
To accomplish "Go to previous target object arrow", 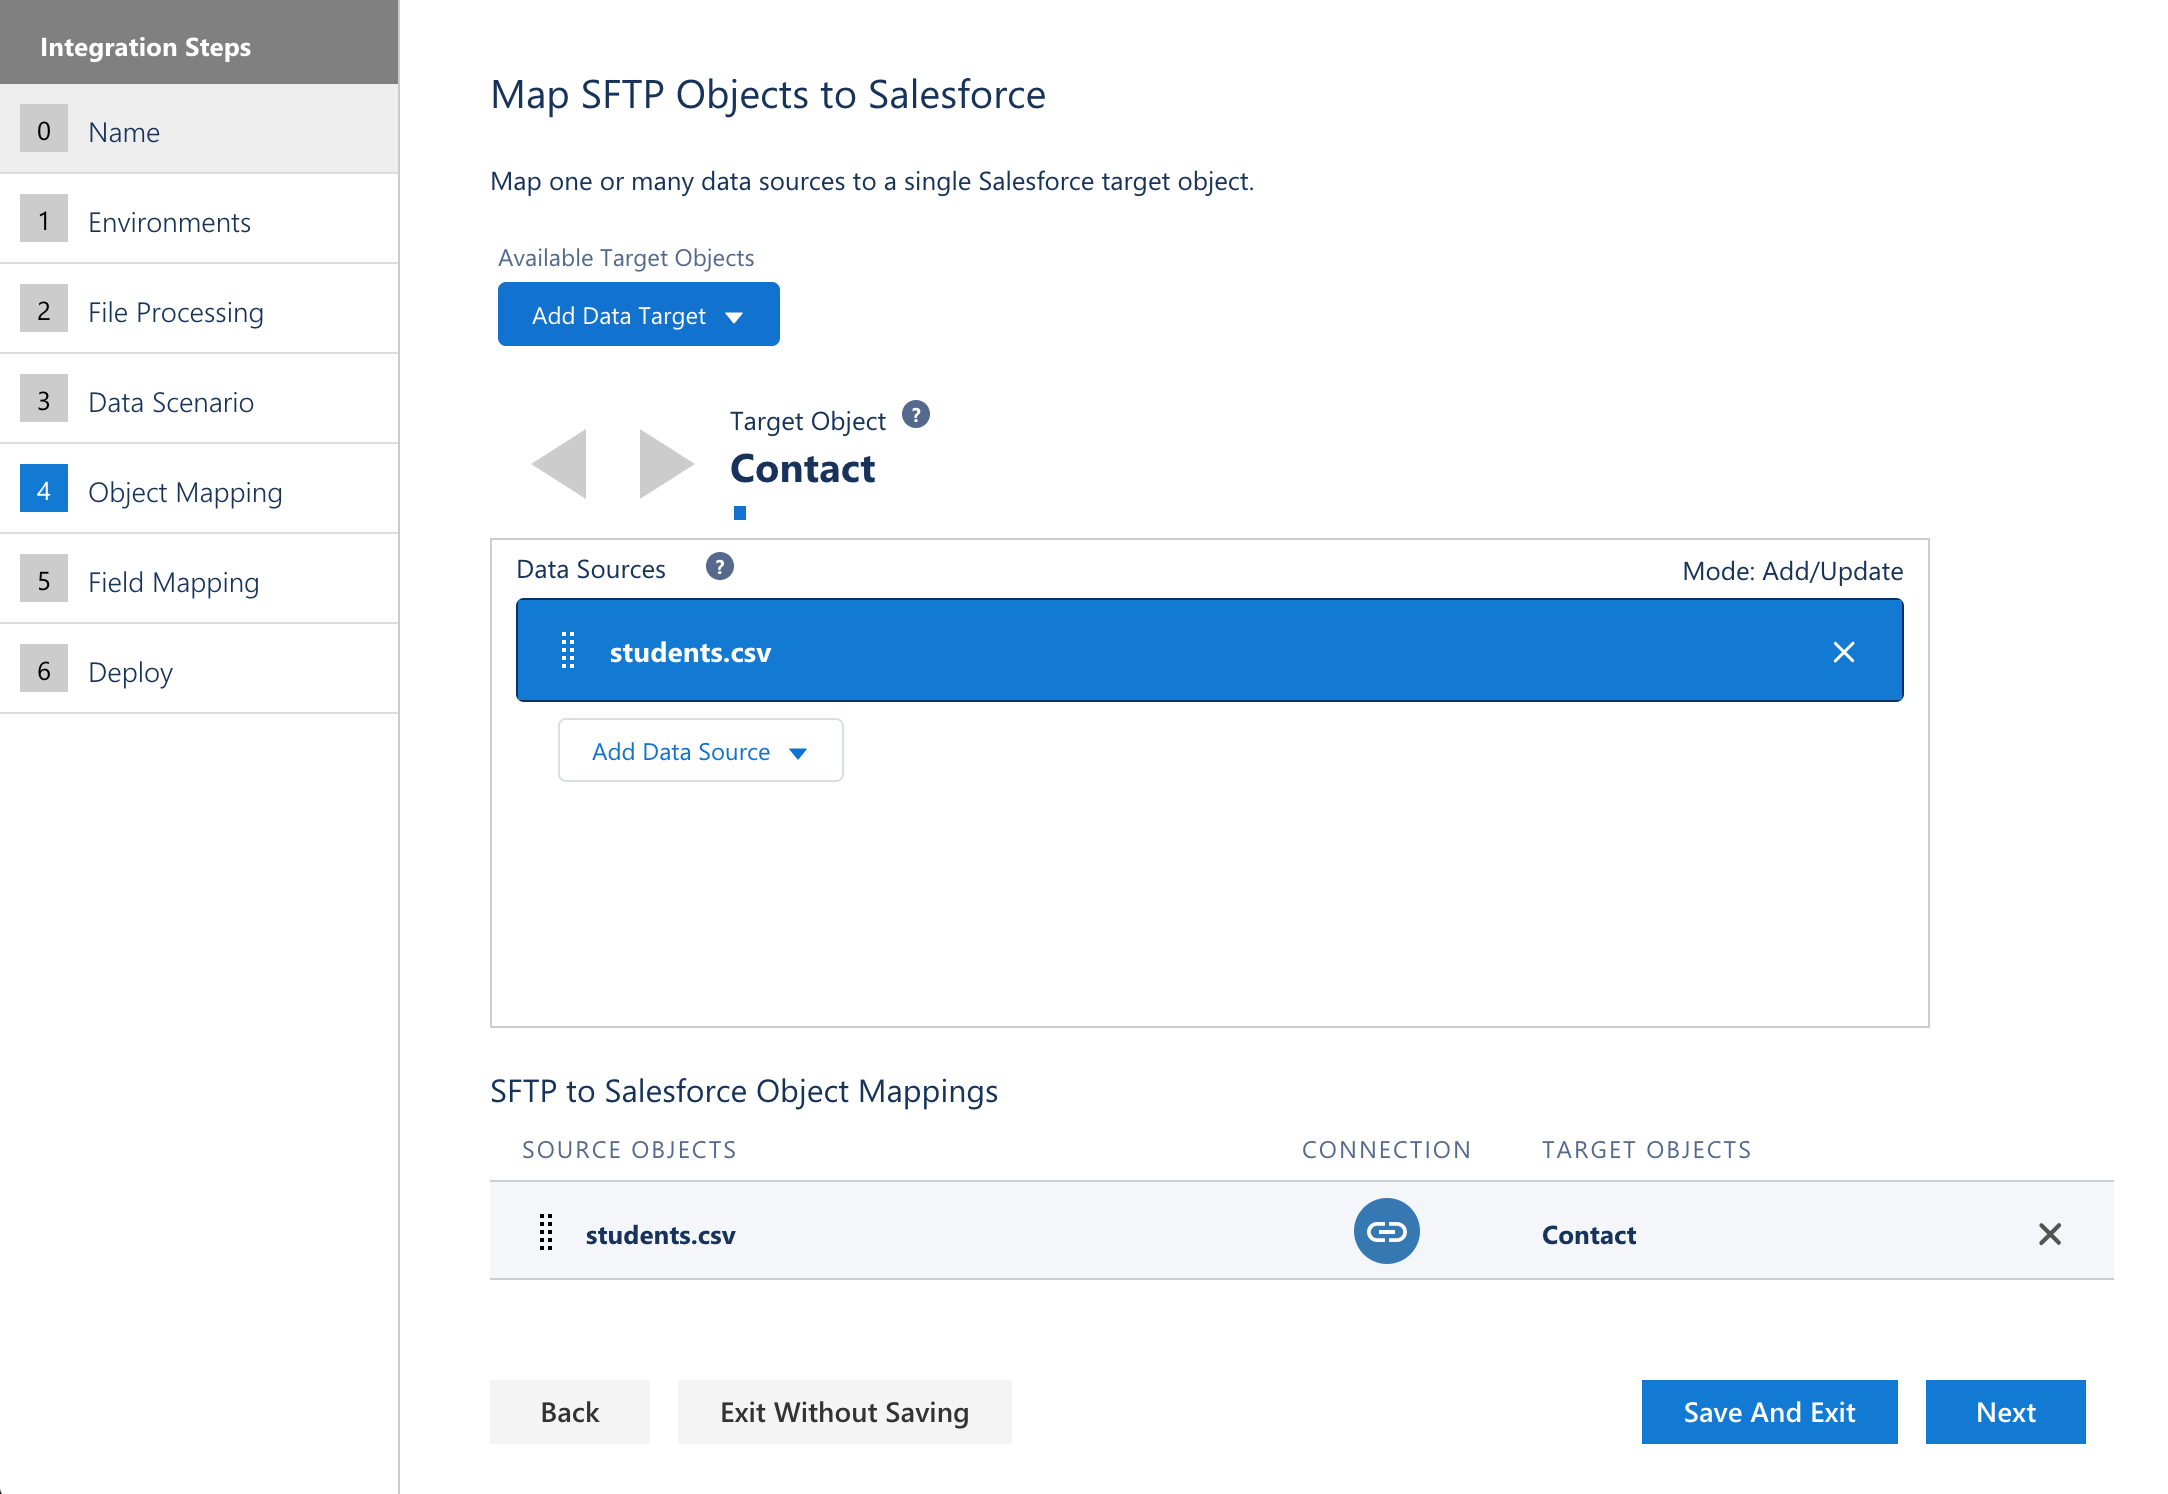I will coord(559,464).
